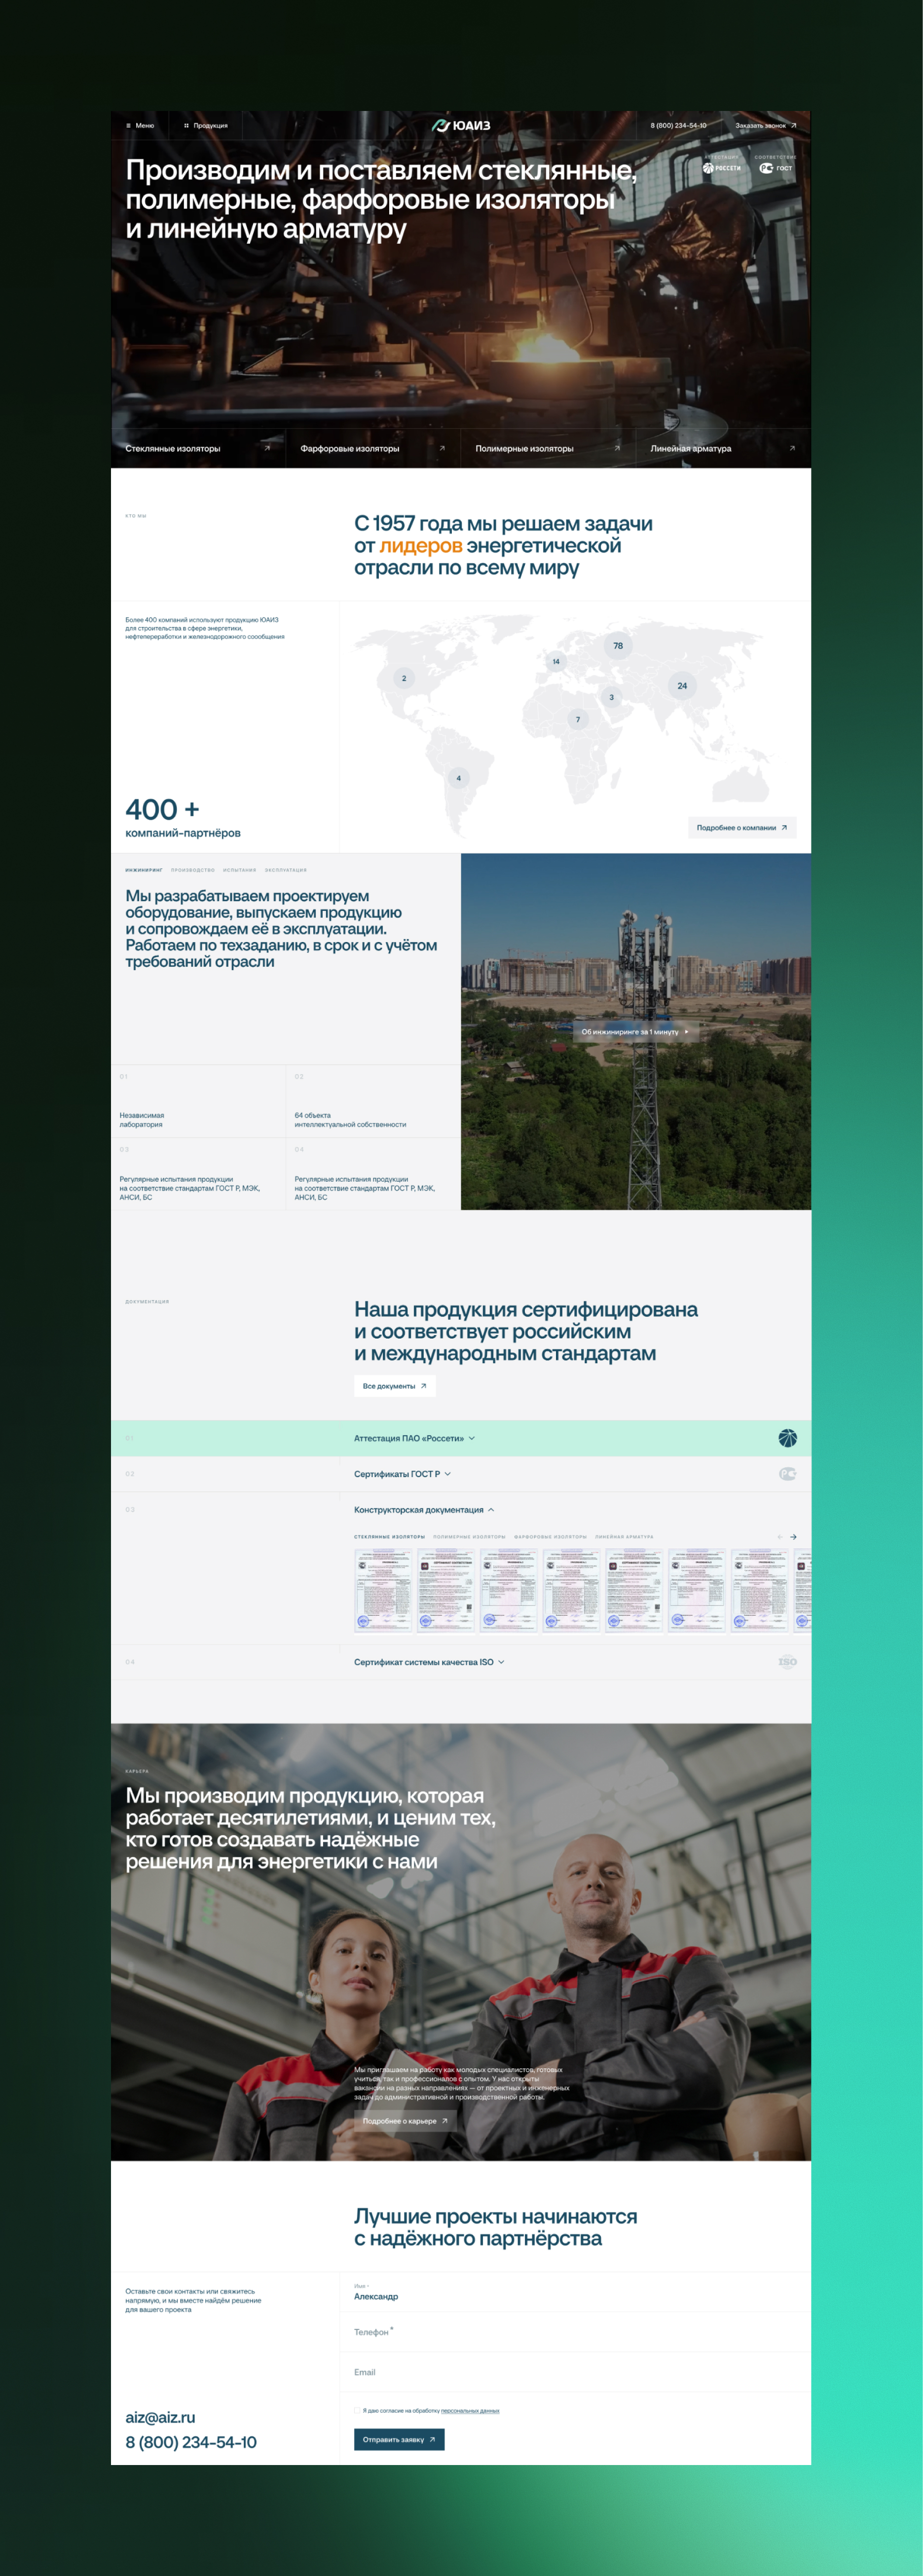The image size is (923, 2576).
Task: Select the map marker labeled 2
Action: point(404,678)
